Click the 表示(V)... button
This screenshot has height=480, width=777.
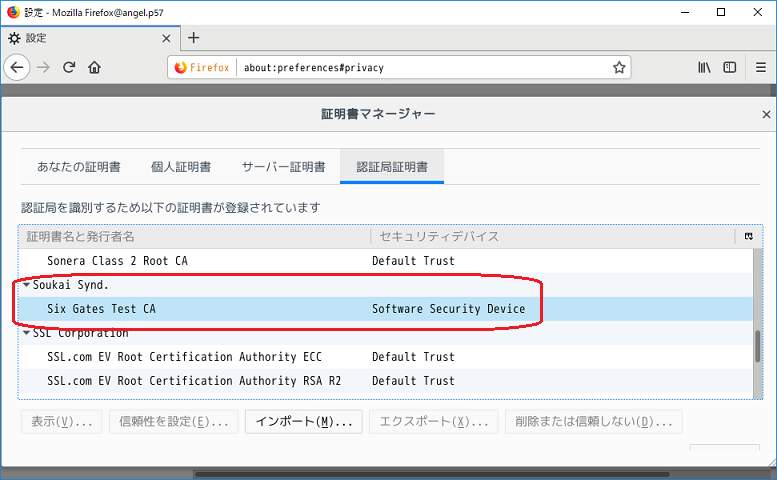click(x=61, y=422)
